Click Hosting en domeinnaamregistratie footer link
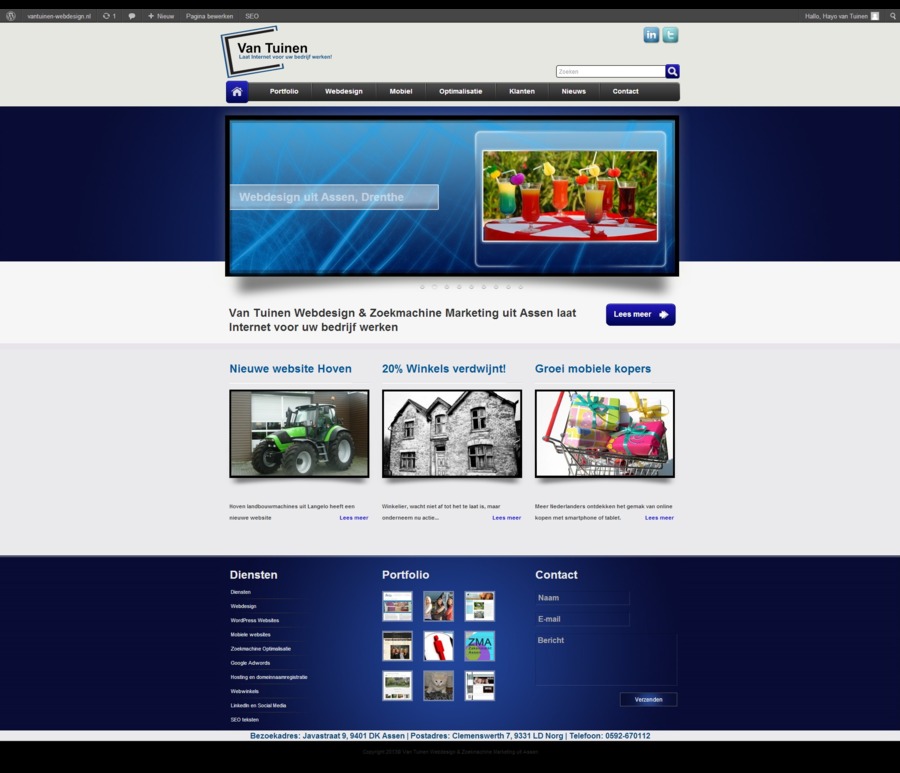This screenshot has height=773, width=900. pos(269,677)
